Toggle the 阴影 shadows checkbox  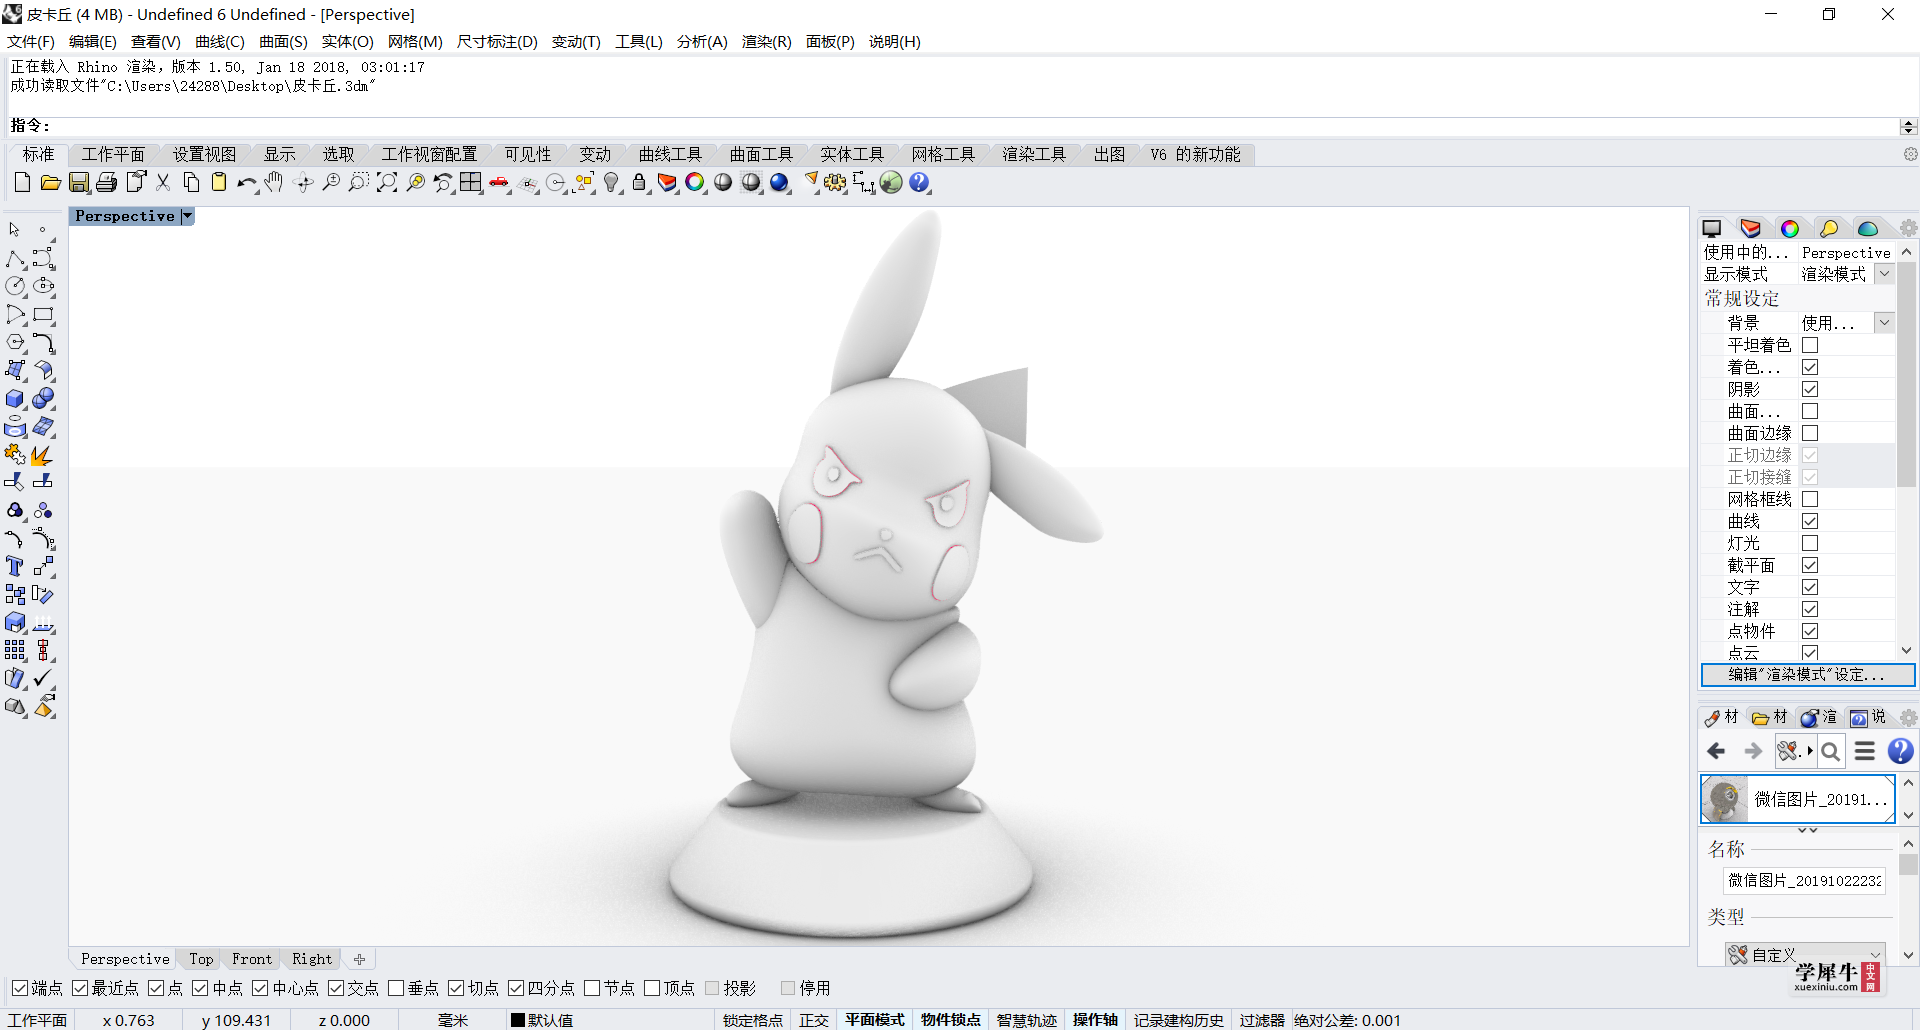point(1810,389)
